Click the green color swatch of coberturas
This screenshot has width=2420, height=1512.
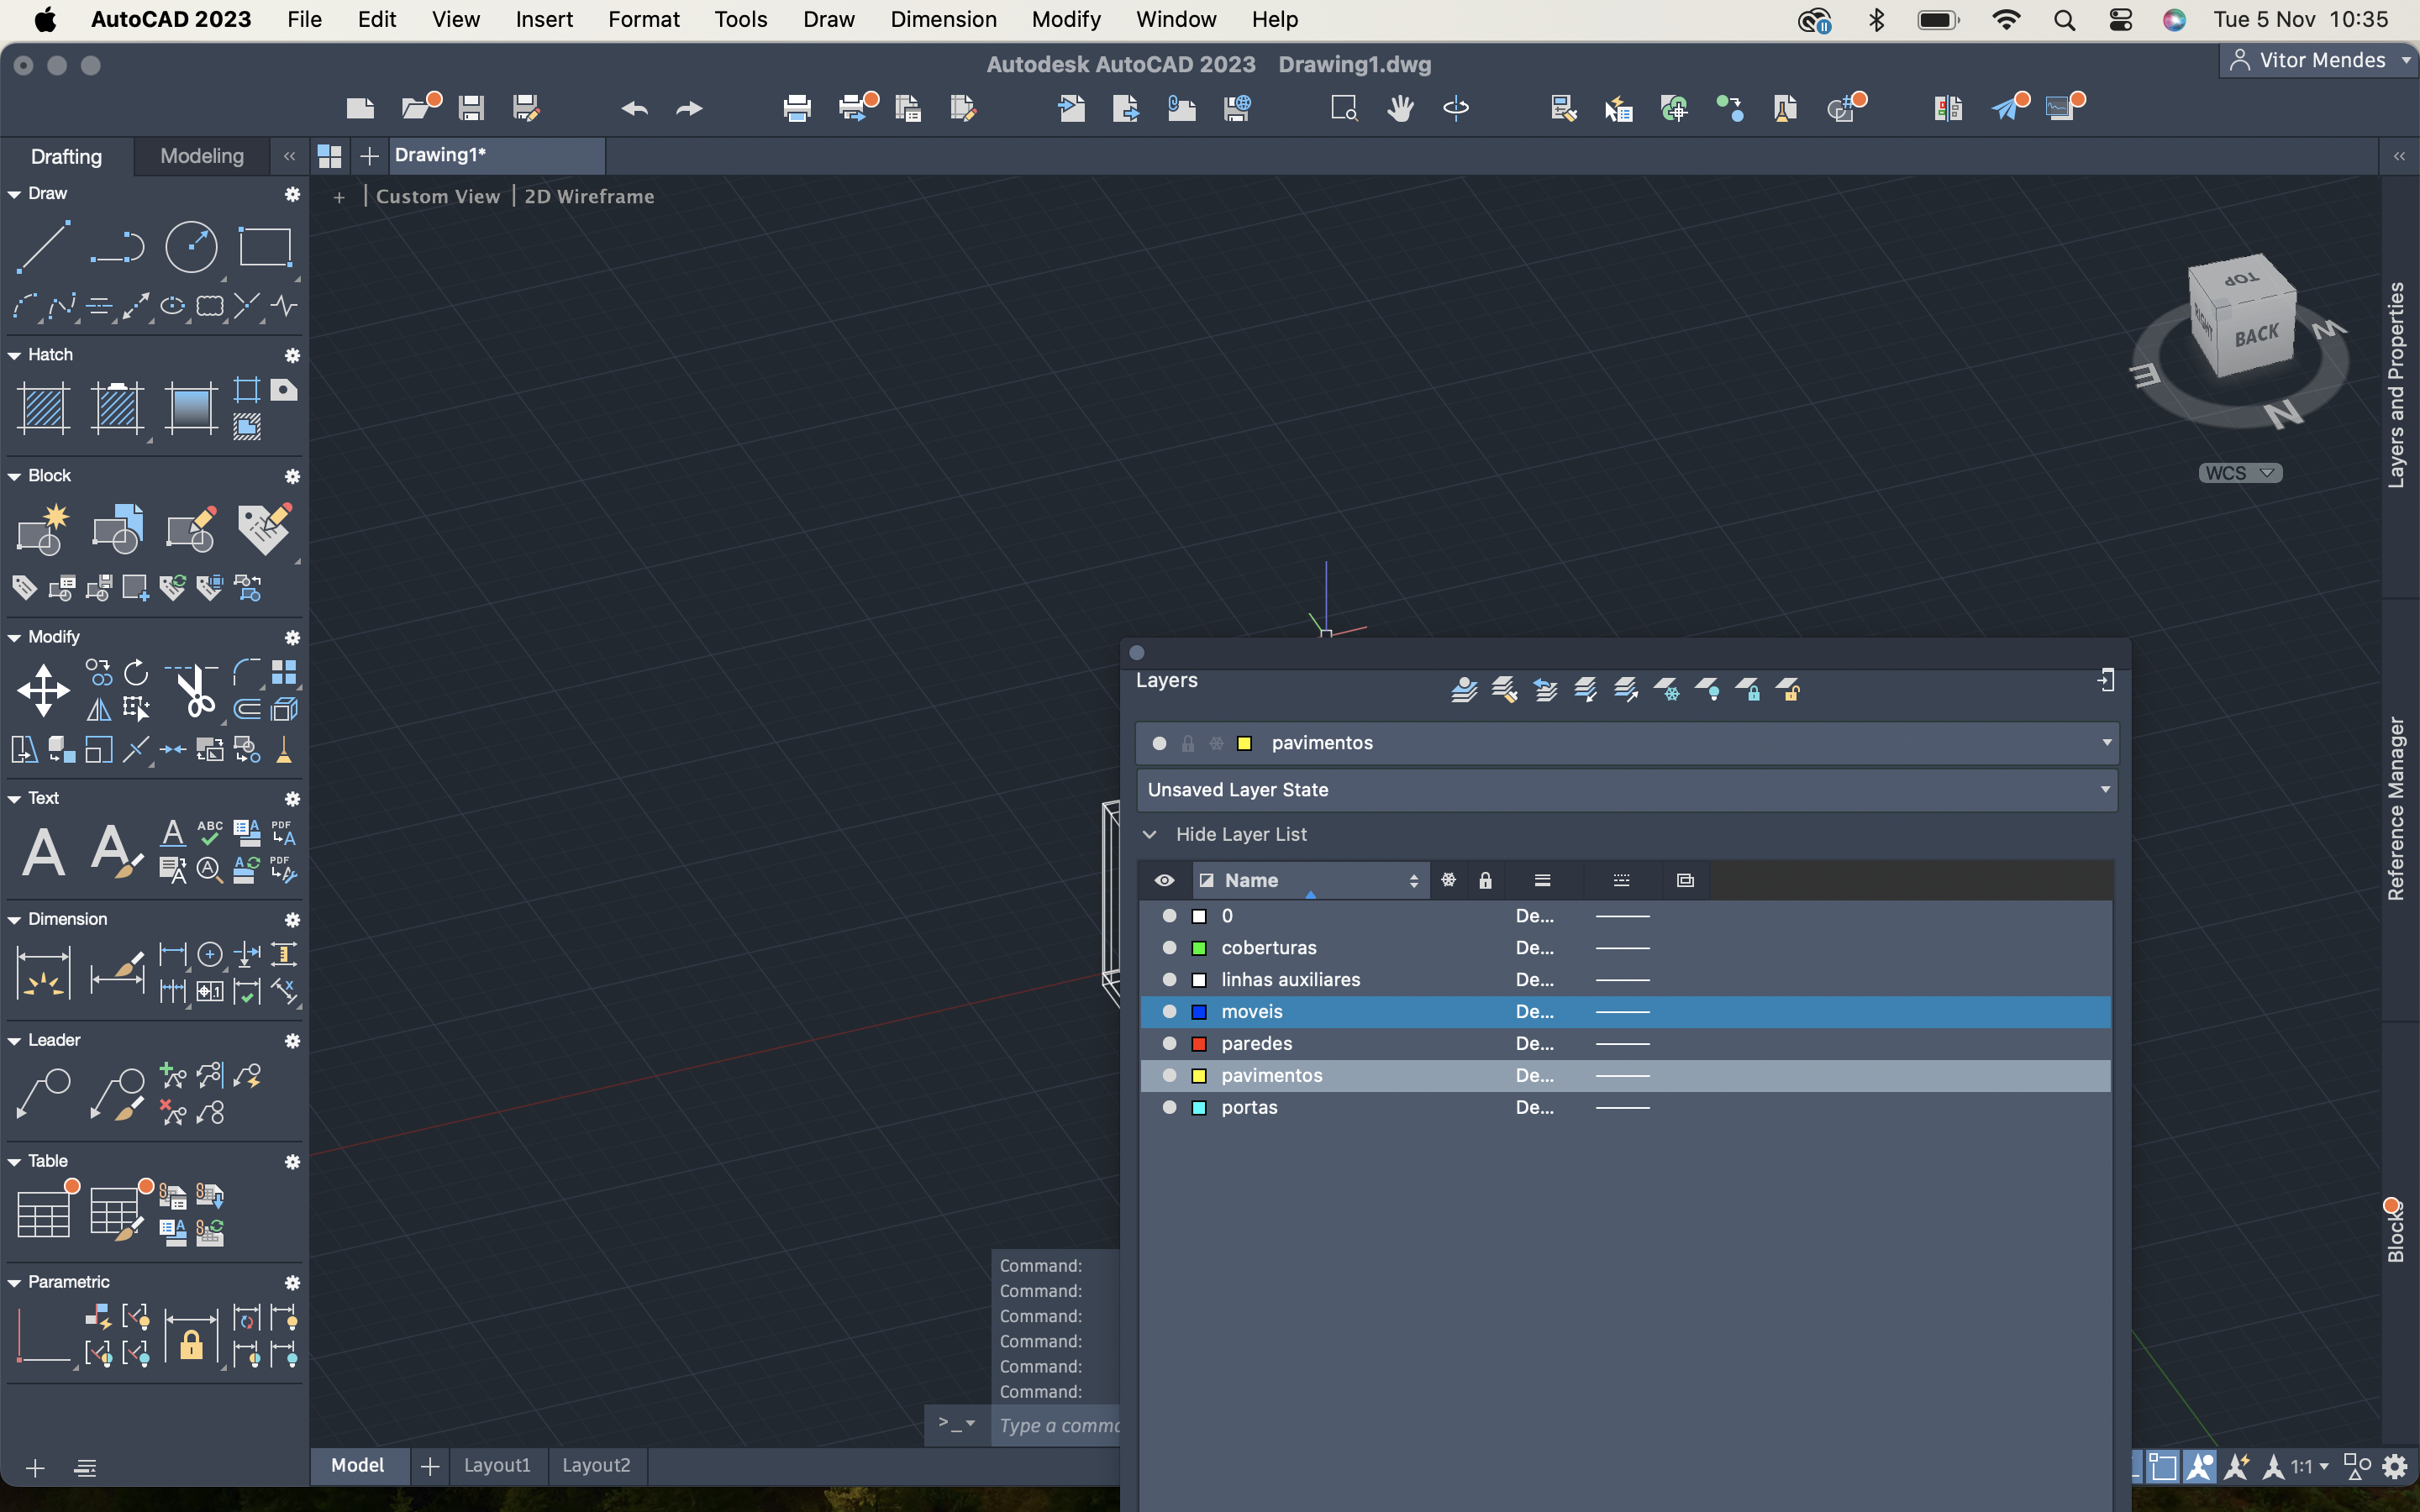tap(1199, 948)
